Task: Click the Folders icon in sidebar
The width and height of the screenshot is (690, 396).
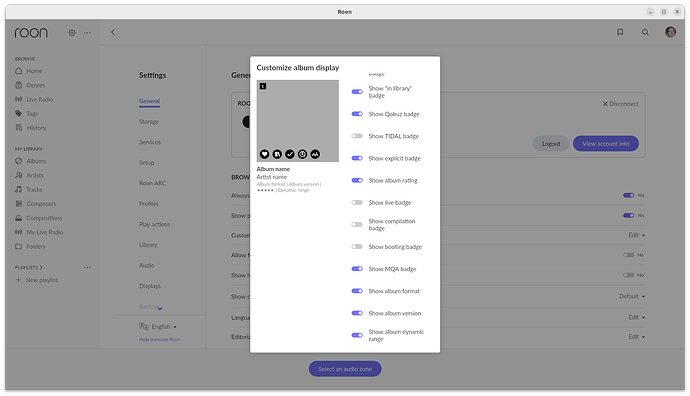Action: coord(18,246)
